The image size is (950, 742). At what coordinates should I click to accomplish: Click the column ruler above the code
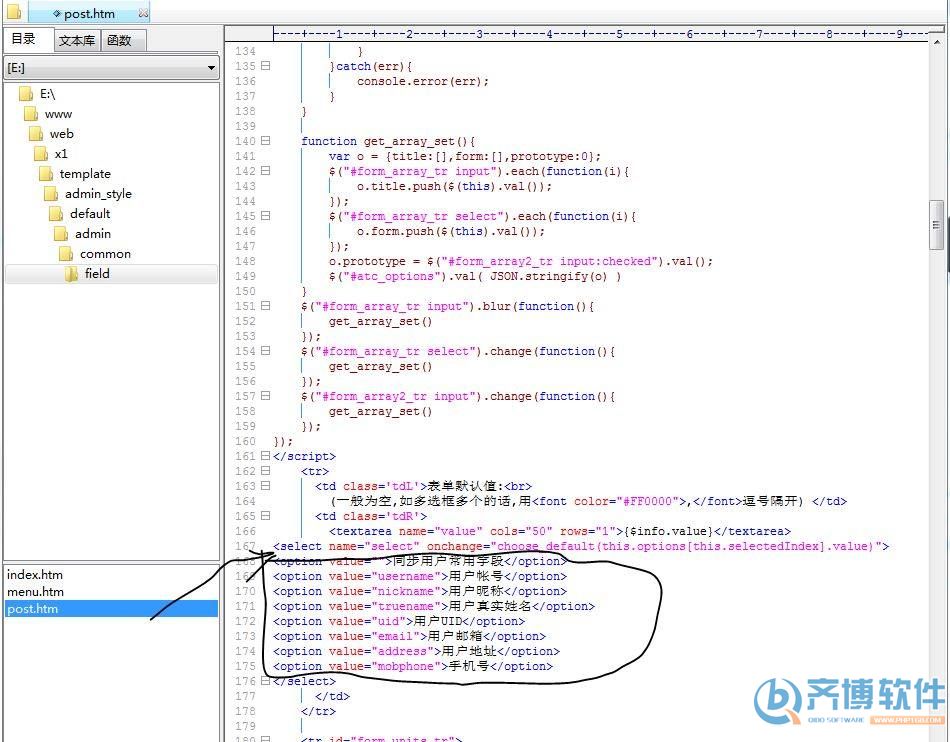point(600,34)
